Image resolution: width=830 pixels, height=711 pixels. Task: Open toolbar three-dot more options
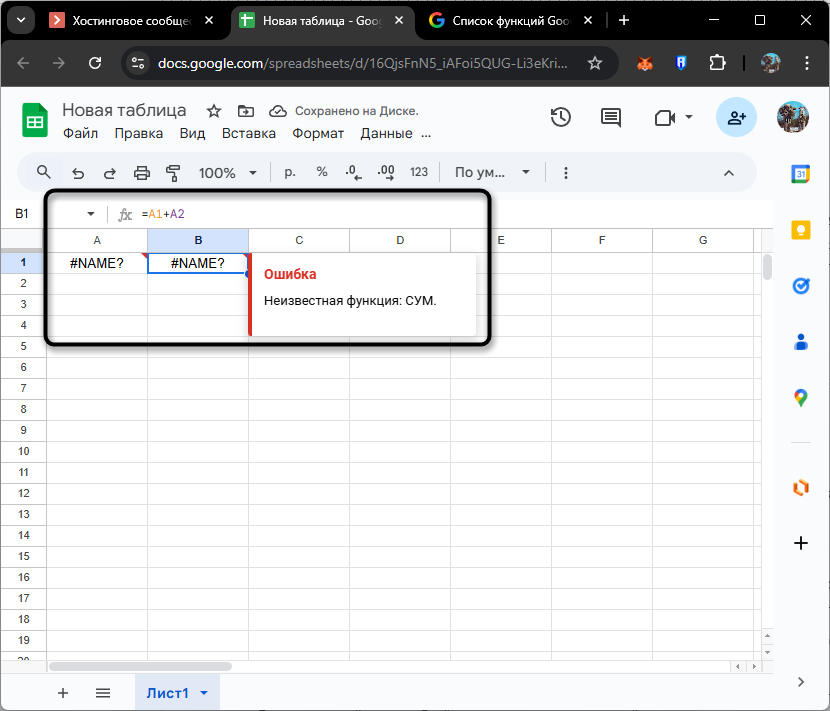click(x=566, y=173)
